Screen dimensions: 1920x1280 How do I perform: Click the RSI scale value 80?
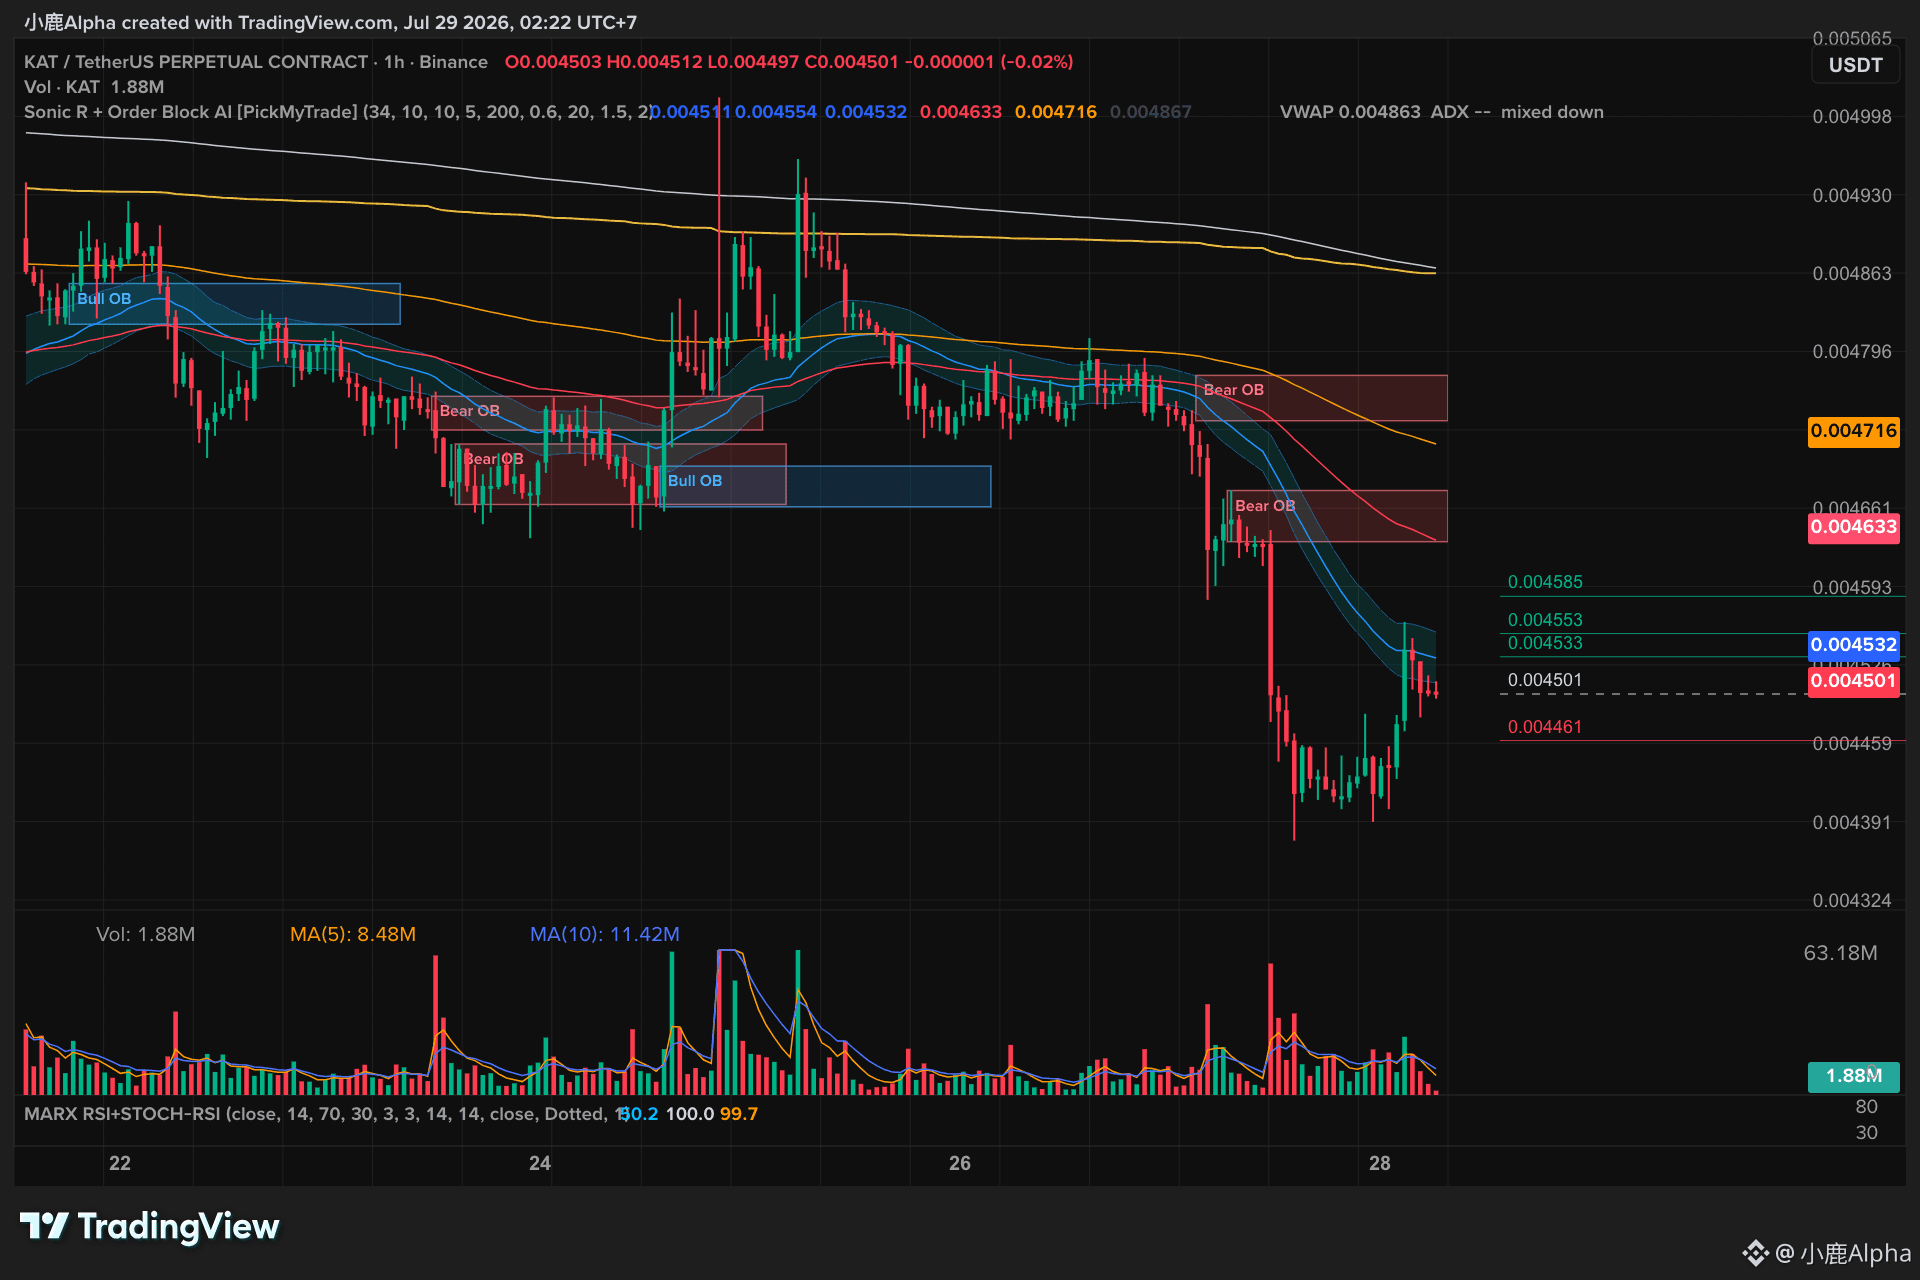click(x=1866, y=1107)
